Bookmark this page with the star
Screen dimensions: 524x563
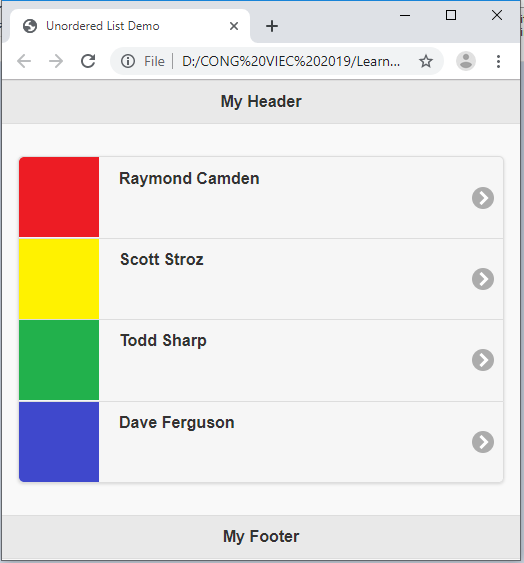pos(426,61)
